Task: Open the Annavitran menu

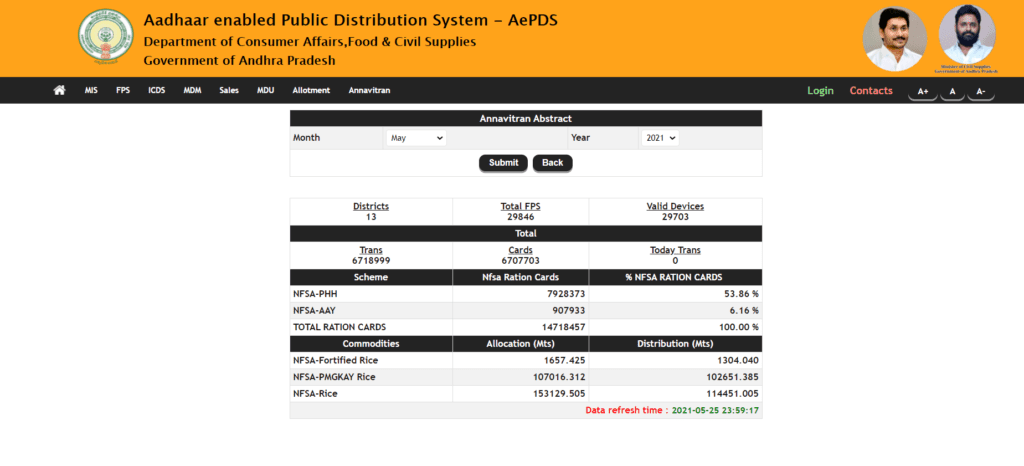Action: 369,91
